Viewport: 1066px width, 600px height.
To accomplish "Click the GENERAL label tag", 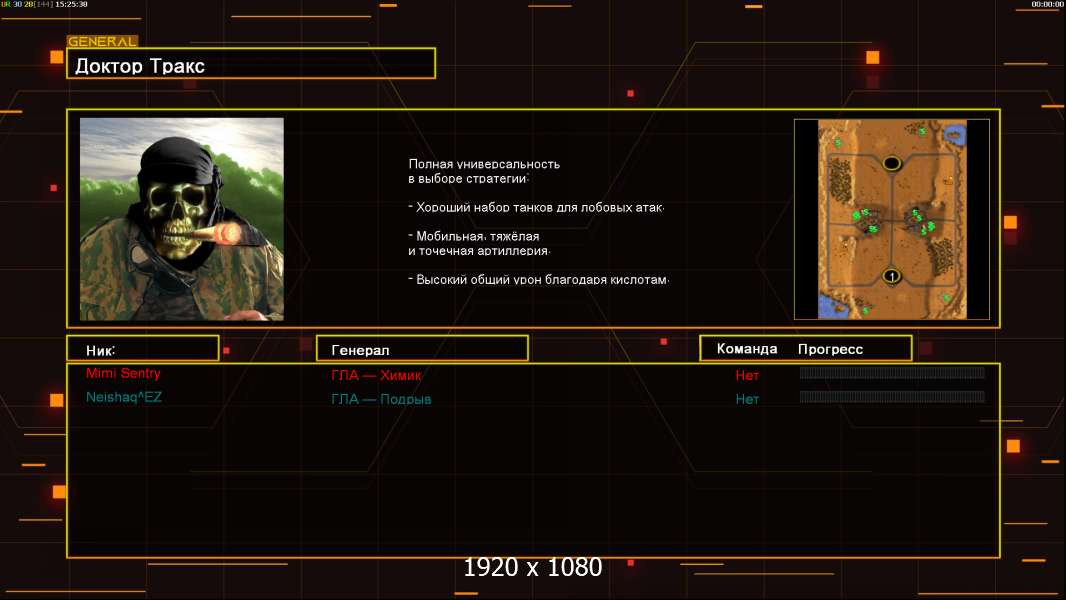I will tap(102, 41).
